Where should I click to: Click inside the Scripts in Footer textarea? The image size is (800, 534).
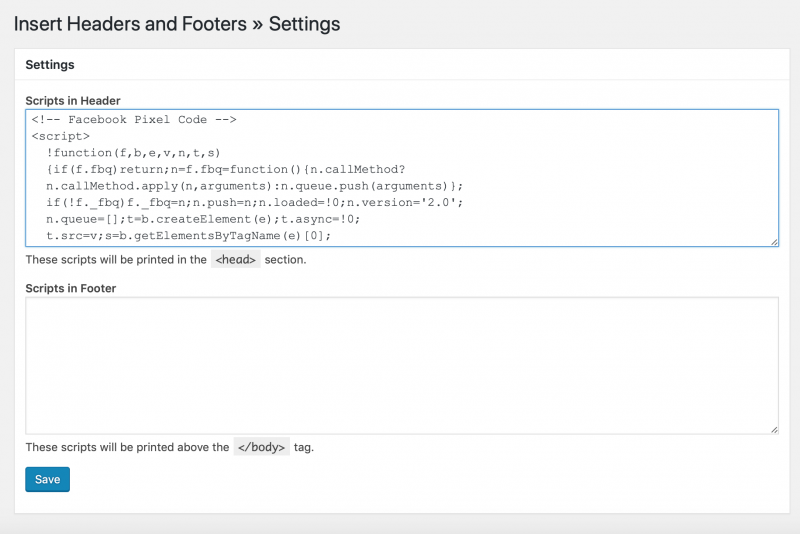[402, 366]
